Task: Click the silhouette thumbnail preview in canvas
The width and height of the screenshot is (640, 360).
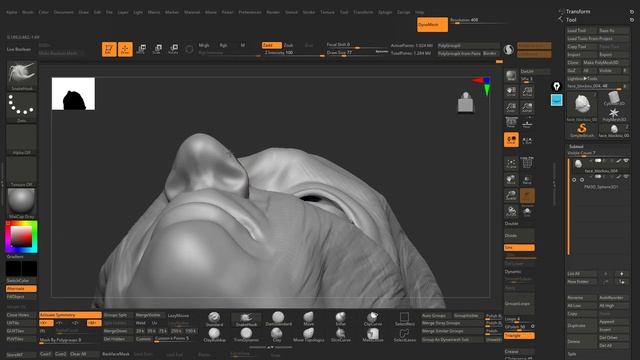Action: coord(73,93)
